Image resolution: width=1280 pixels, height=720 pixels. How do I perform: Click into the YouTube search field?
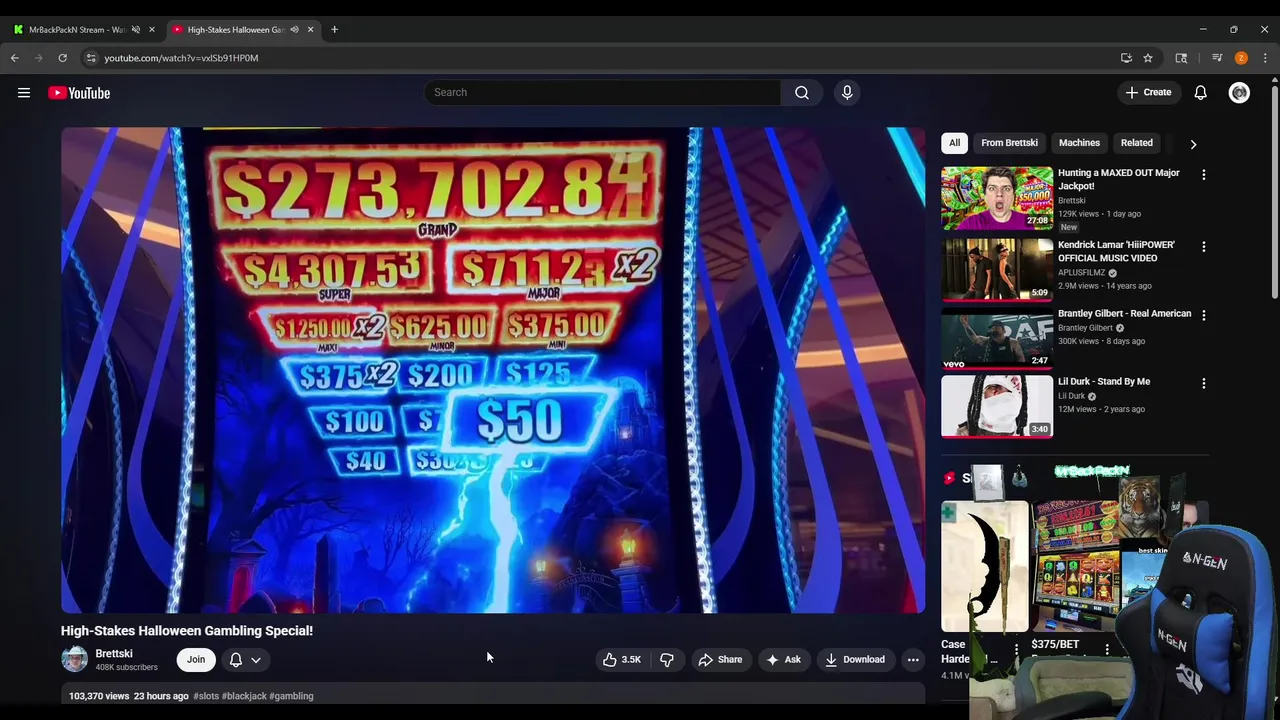click(x=602, y=92)
